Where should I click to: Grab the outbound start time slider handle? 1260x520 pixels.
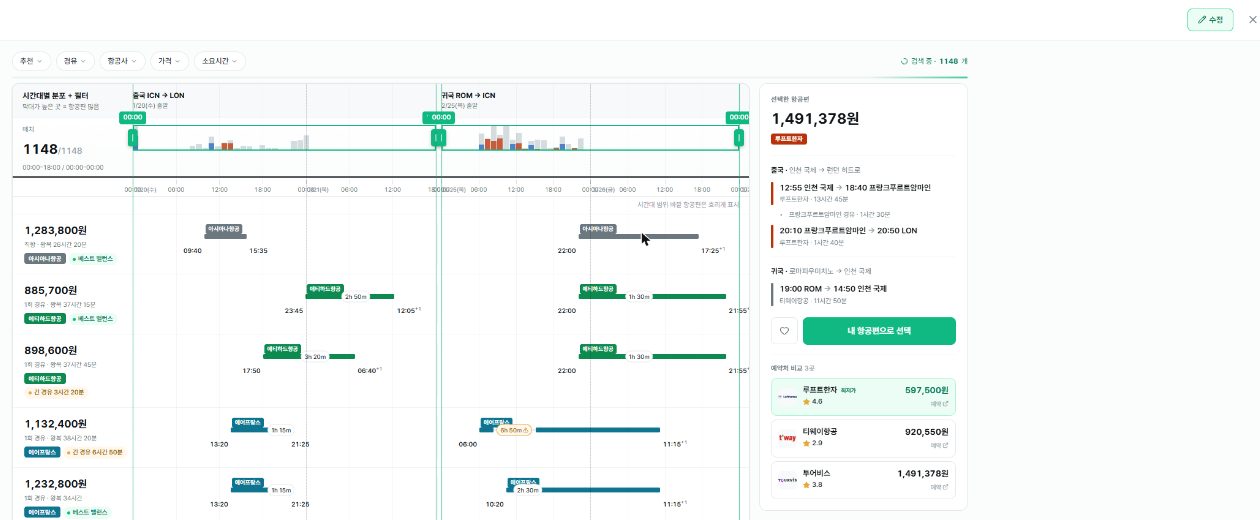133,138
